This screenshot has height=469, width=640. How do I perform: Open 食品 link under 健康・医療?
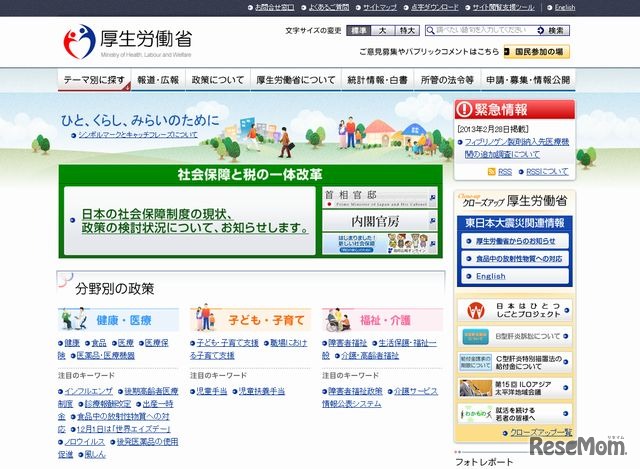coord(99,343)
